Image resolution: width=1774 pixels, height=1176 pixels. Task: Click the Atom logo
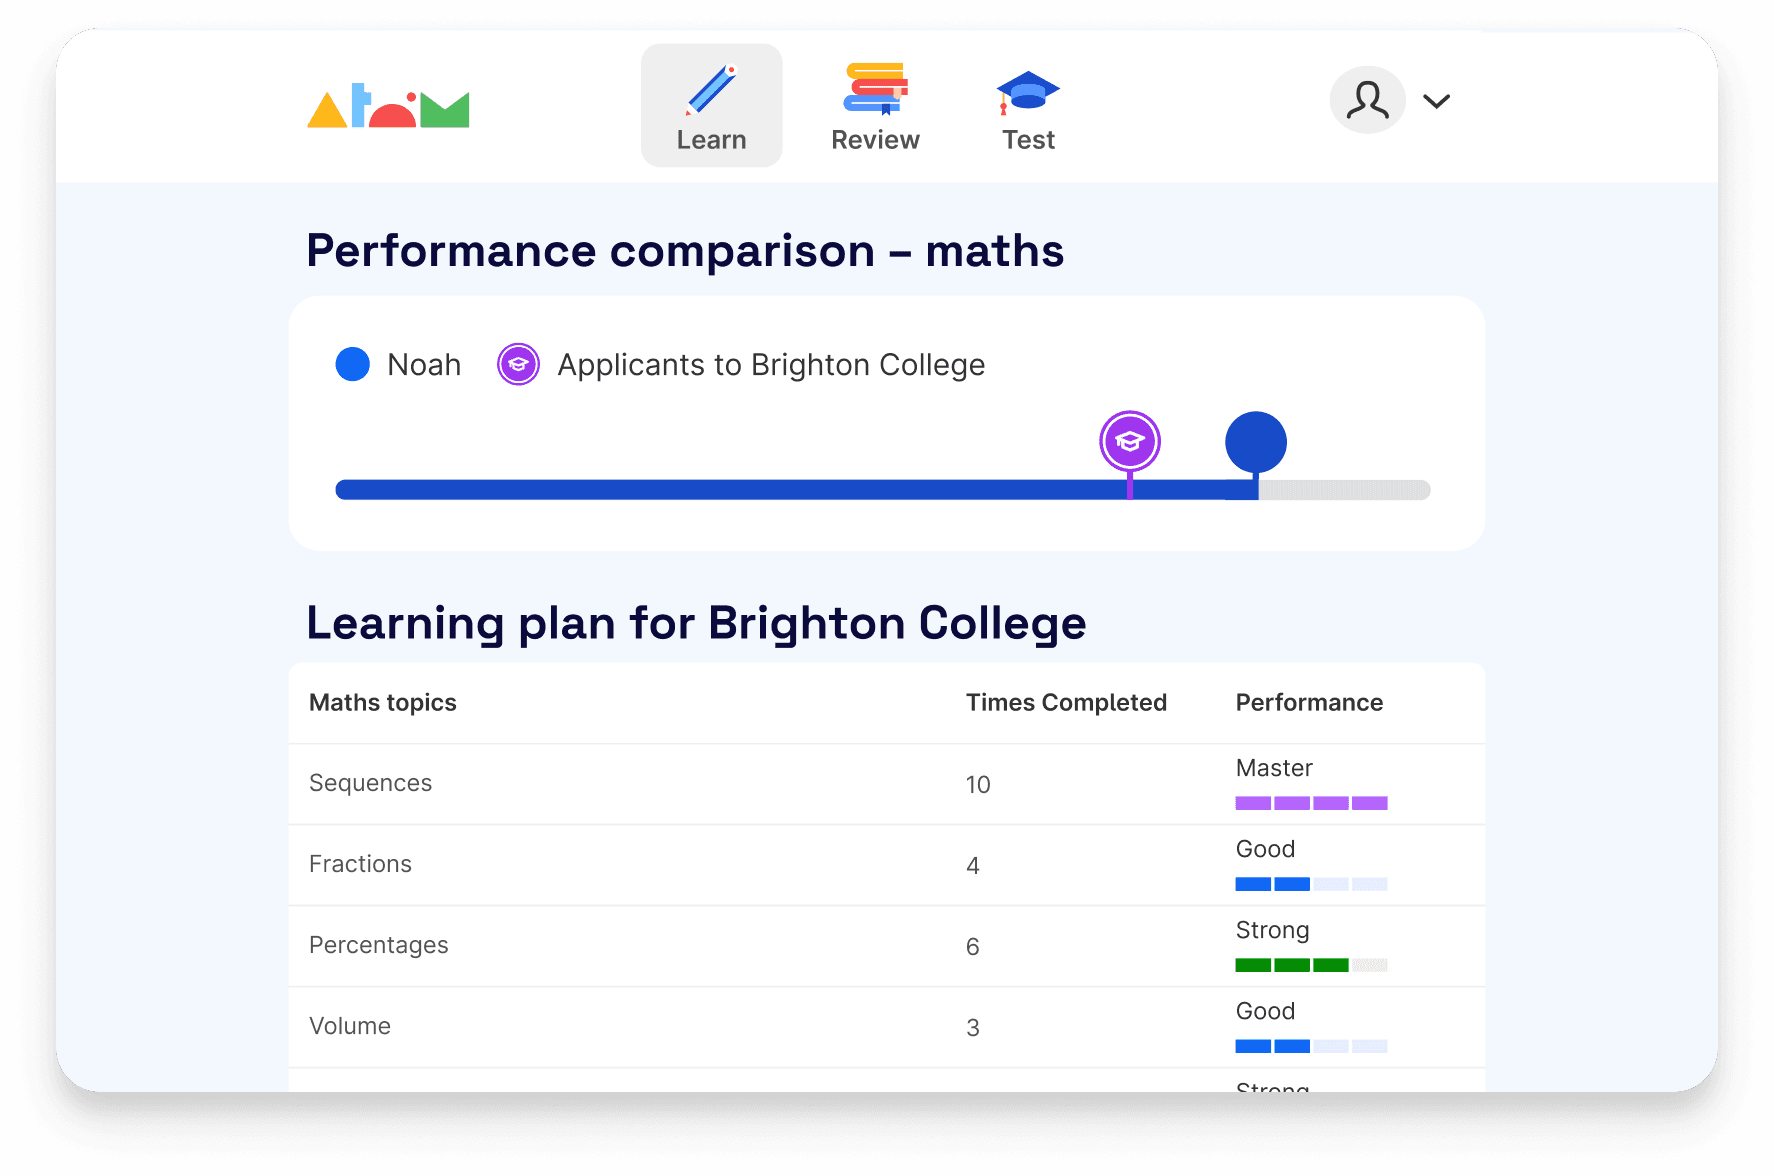(388, 104)
